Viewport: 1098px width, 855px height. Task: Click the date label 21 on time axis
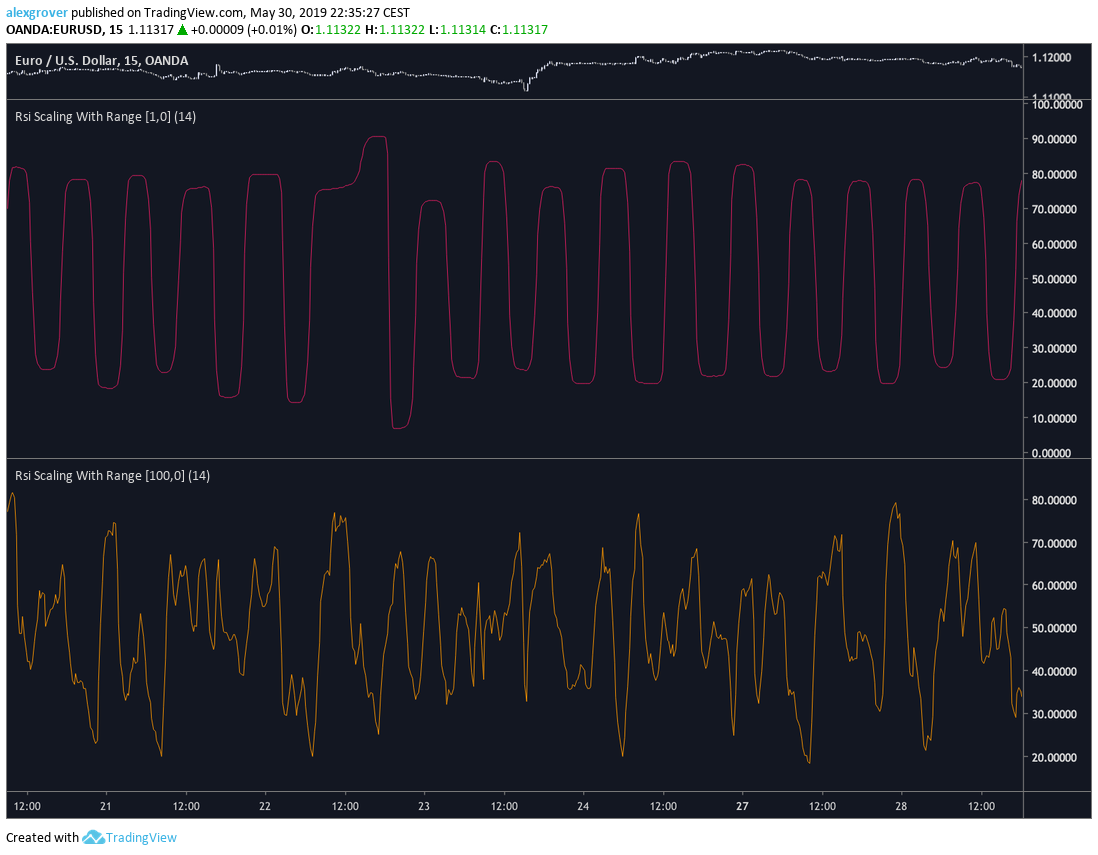click(106, 806)
